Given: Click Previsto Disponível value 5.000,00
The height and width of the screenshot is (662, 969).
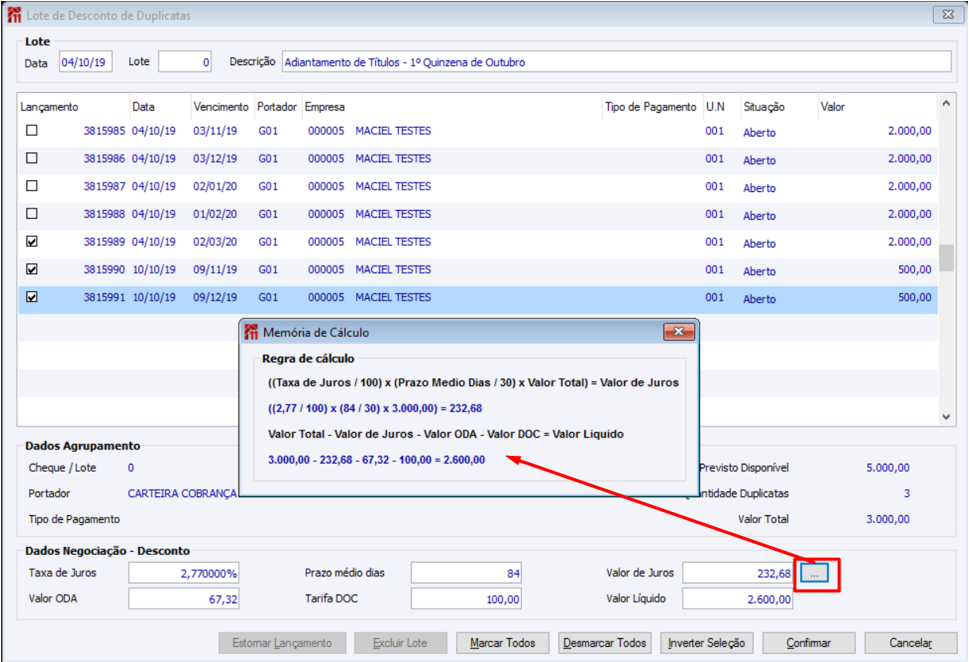Looking at the screenshot, I should pos(888,468).
